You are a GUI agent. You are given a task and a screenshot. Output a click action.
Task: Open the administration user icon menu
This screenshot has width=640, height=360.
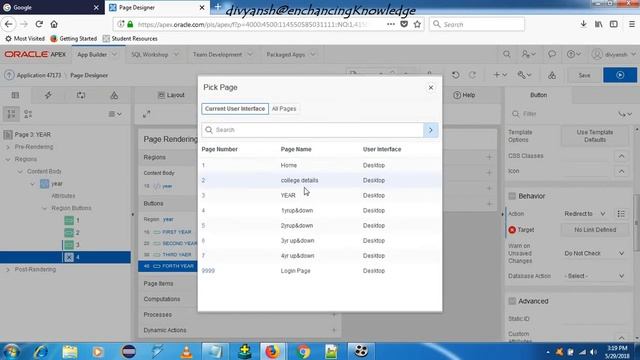coord(529,54)
